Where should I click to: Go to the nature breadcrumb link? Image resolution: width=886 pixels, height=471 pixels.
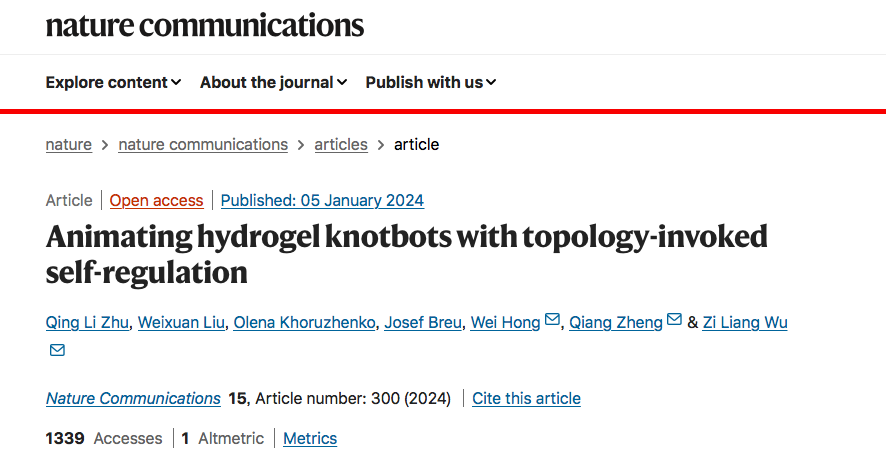click(68, 145)
